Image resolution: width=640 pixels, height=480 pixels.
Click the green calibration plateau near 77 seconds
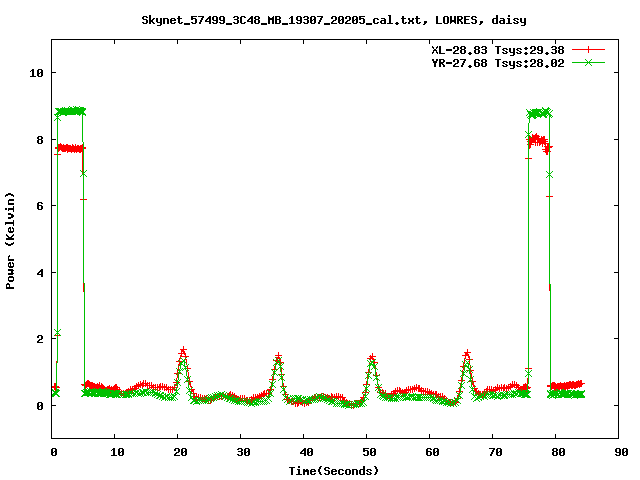pyautogui.click(x=539, y=113)
